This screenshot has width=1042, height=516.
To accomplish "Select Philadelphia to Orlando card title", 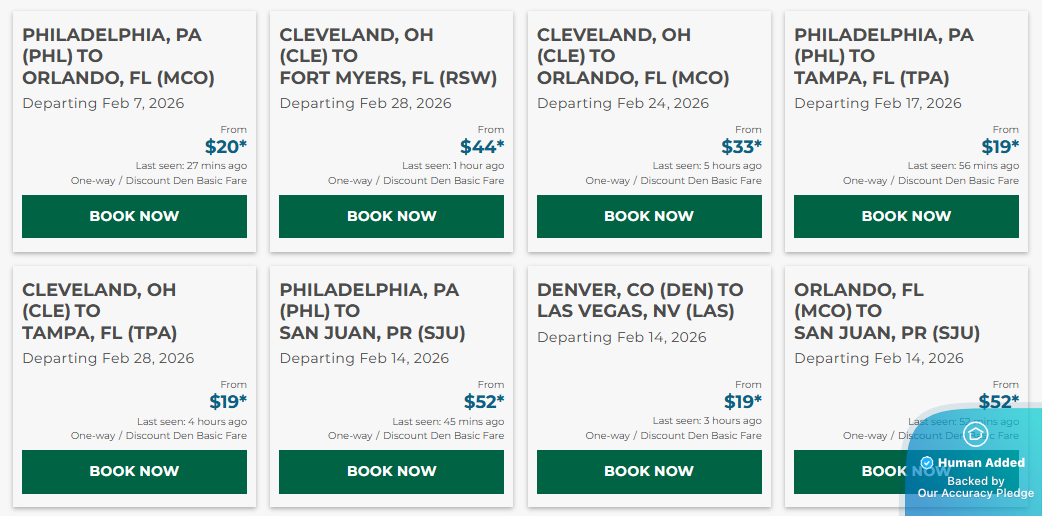I will 118,56.
